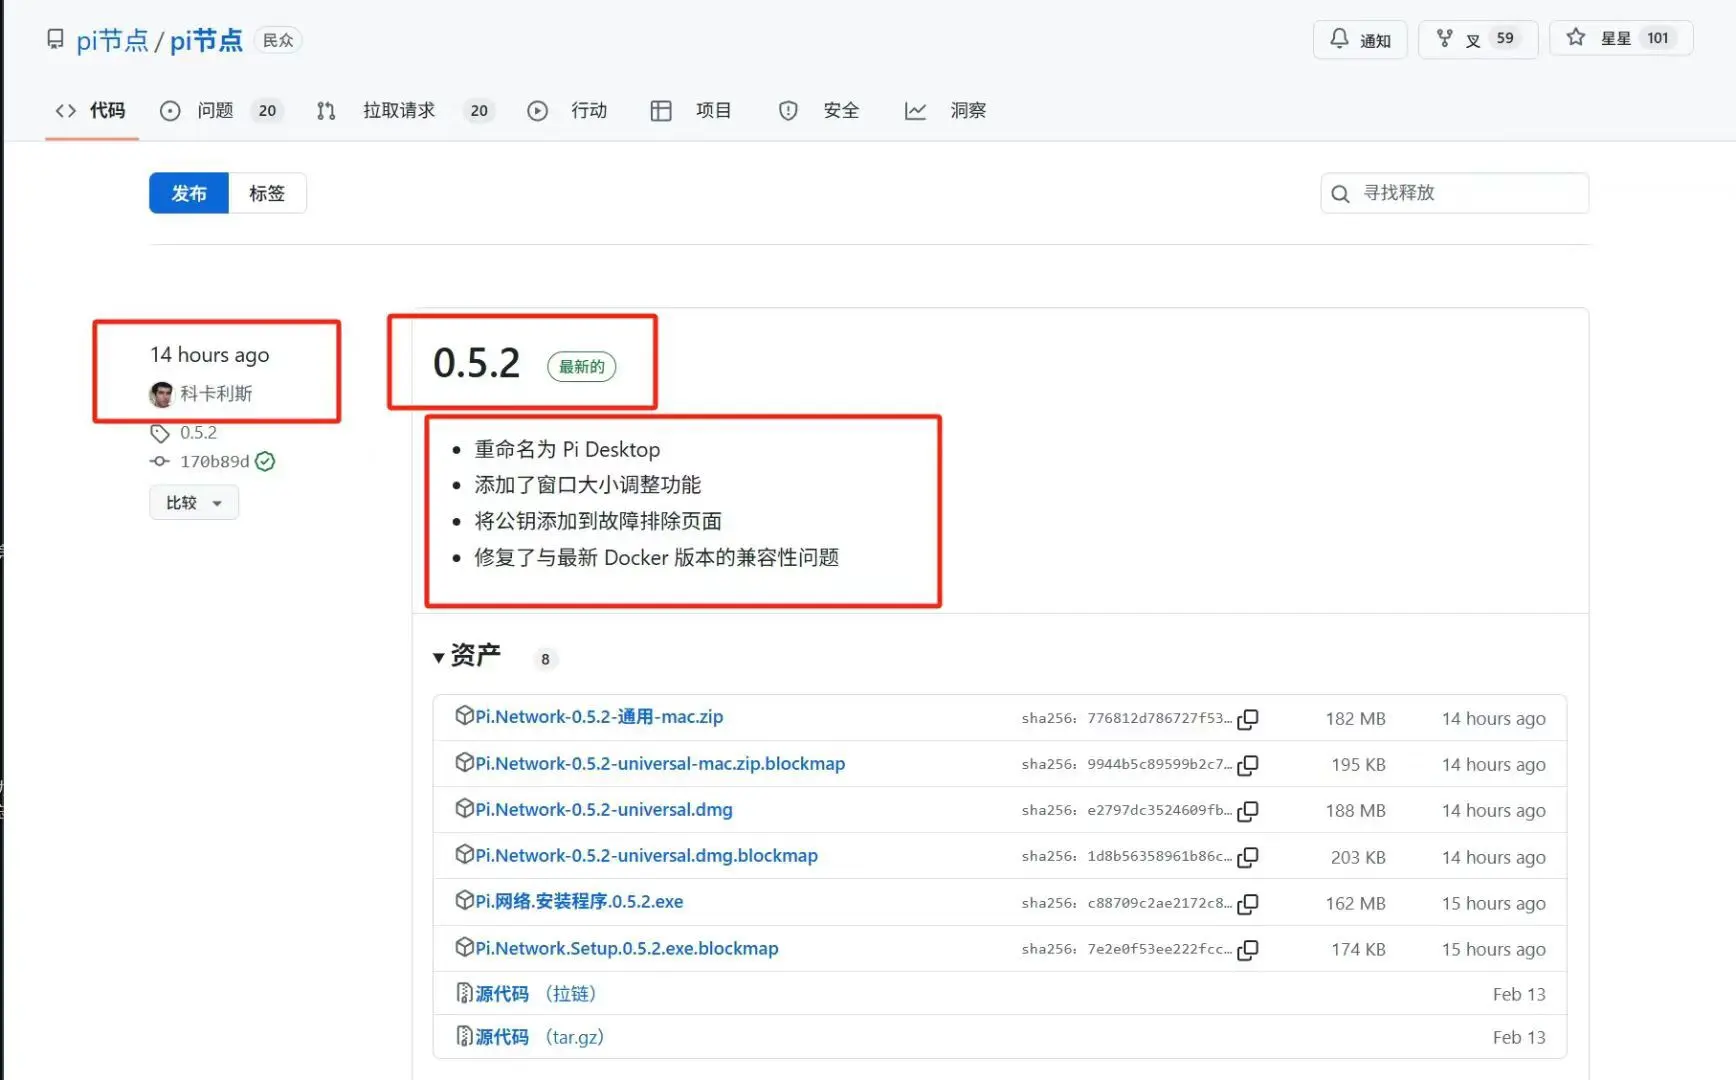
Task: Copy sha256 of universal.dmg.blockmap
Action: (1248, 857)
